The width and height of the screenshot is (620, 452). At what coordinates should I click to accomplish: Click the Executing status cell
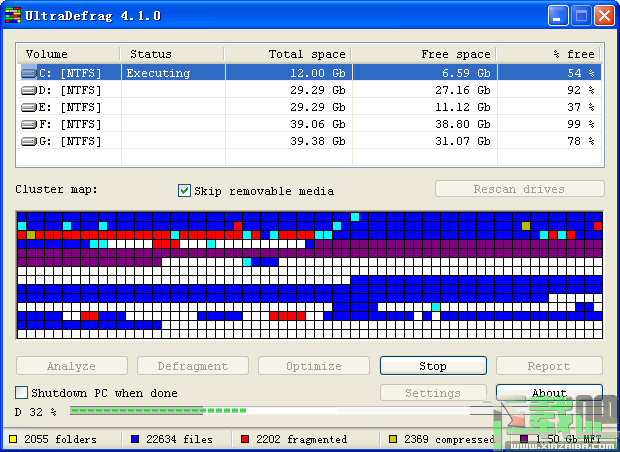(173, 73)
